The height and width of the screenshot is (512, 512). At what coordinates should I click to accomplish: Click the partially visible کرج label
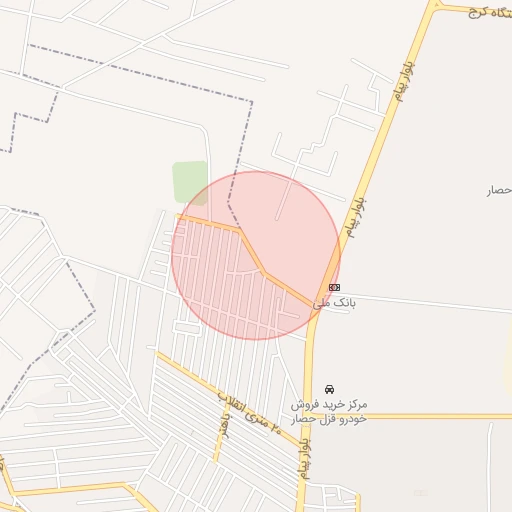(x=490, y=13)
